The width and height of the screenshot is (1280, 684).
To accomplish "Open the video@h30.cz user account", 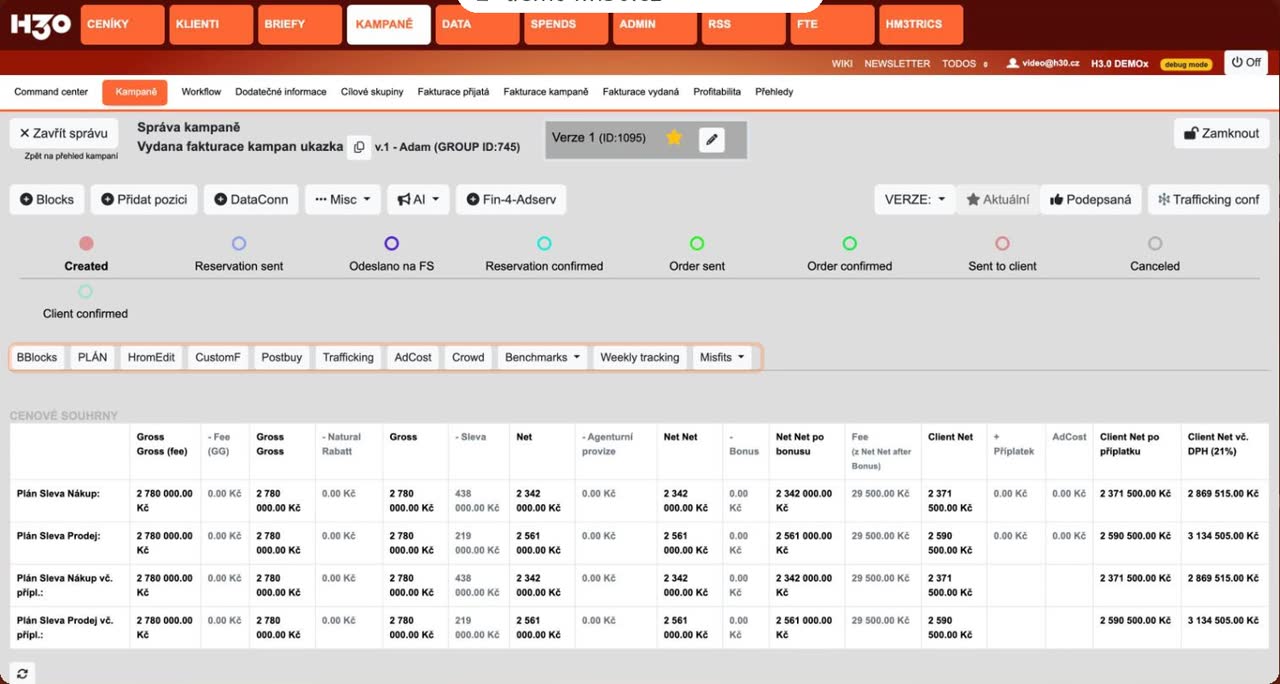I will pyautogui.click(x=1043, y=63).
